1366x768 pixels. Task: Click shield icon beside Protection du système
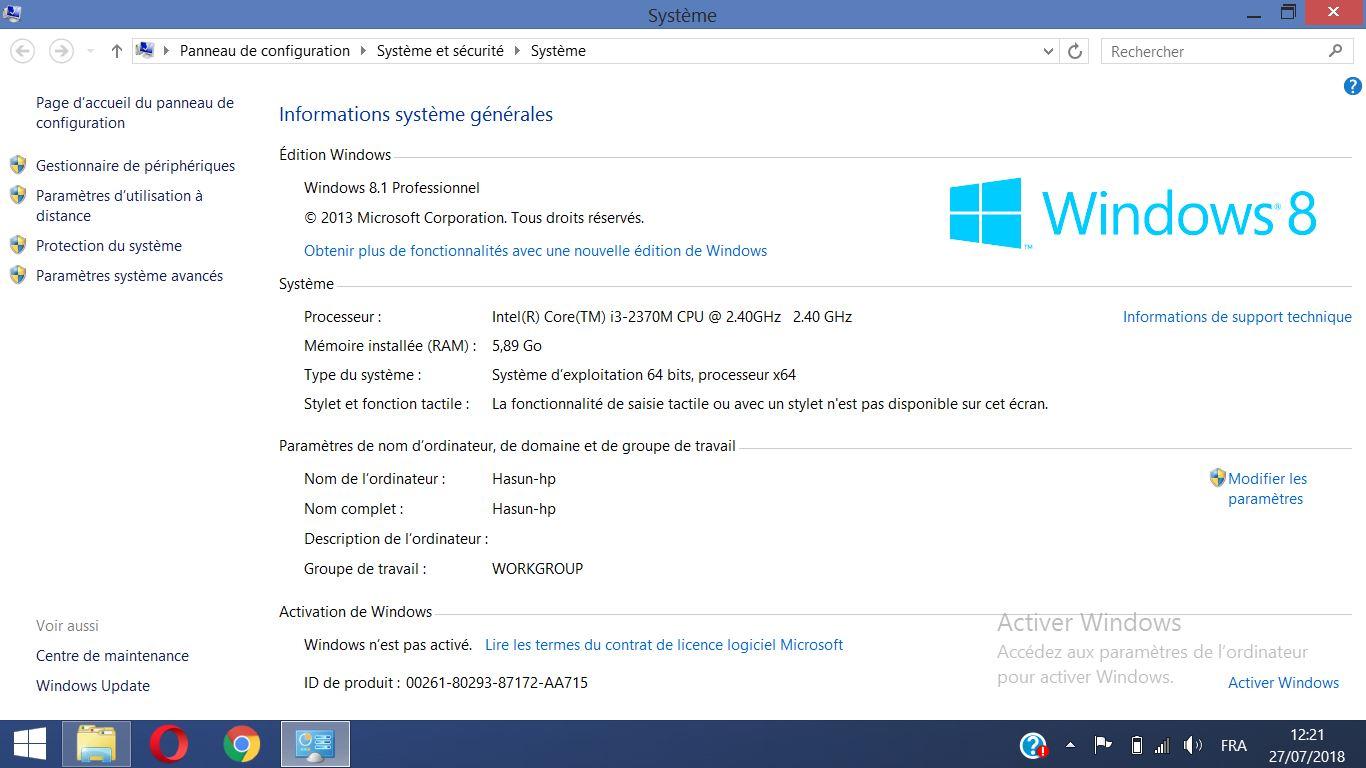click(17, 244)
